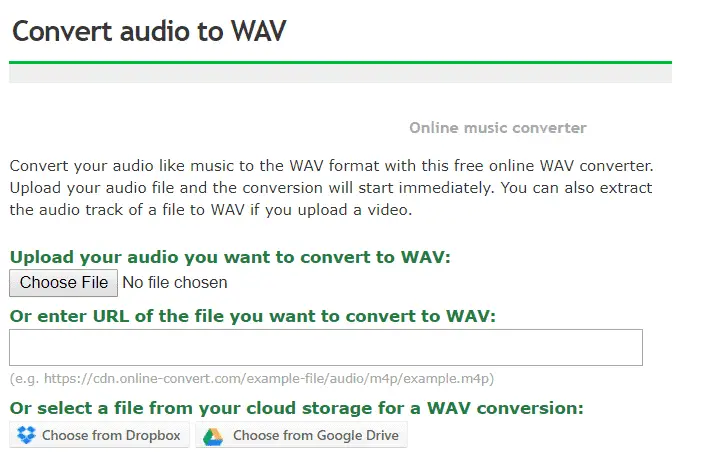Viewport: 701px width, 458px height.
Task: Click the 'Or enter URL of the file' label
Action: coord(253,316)
